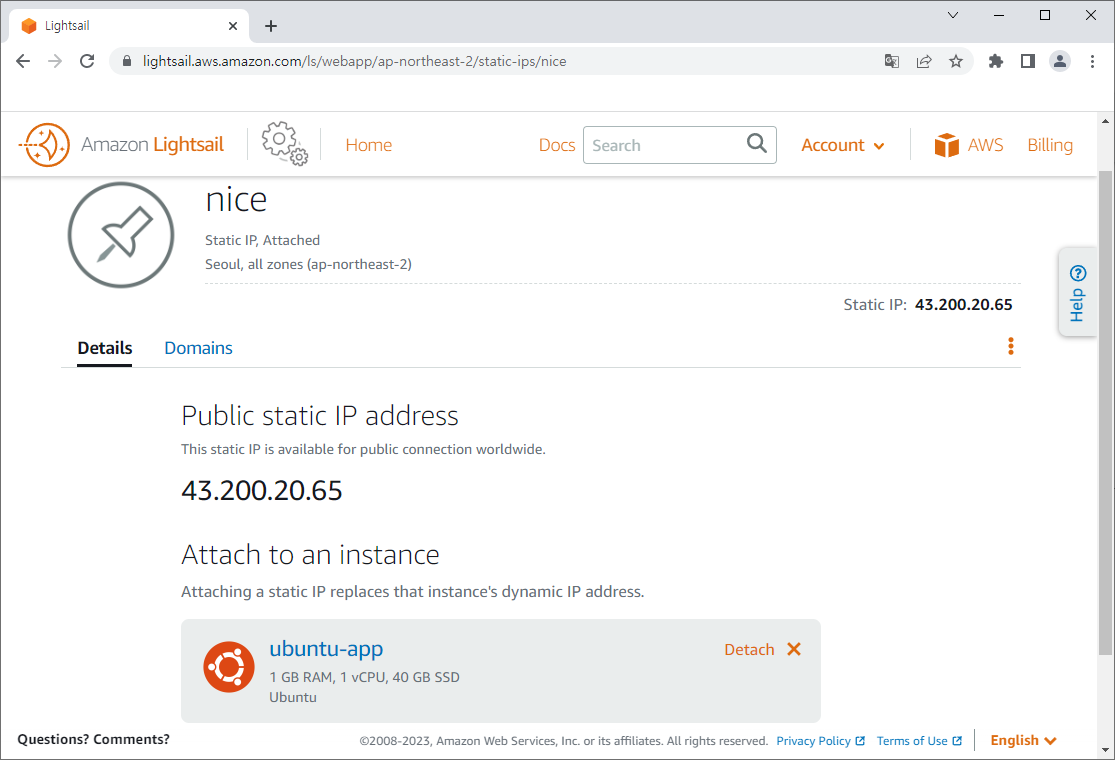This screenshot has width=1115, height=760.
Task: Click Questions? Comments?
Action: [93, 739]
